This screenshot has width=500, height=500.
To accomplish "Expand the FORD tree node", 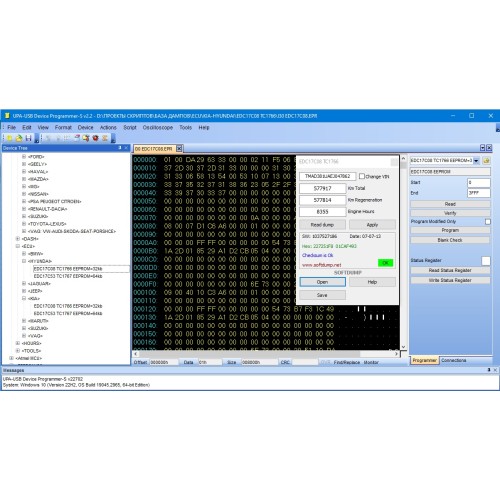I will 24,156.
